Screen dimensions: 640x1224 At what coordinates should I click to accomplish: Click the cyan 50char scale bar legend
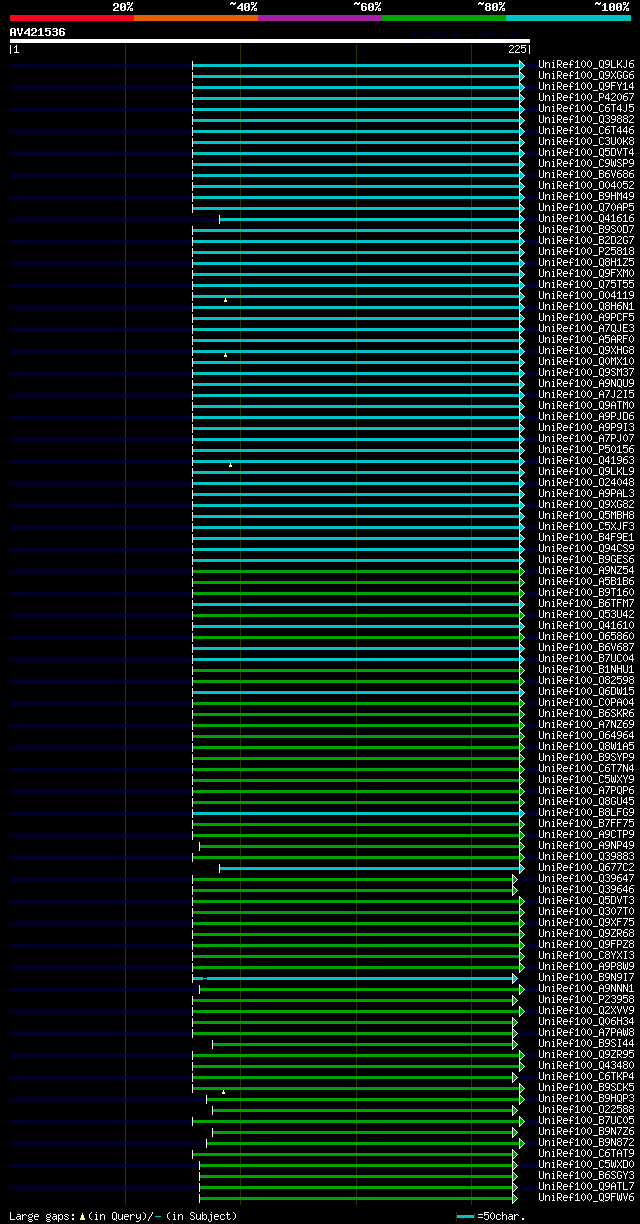tap(465, 1216)
